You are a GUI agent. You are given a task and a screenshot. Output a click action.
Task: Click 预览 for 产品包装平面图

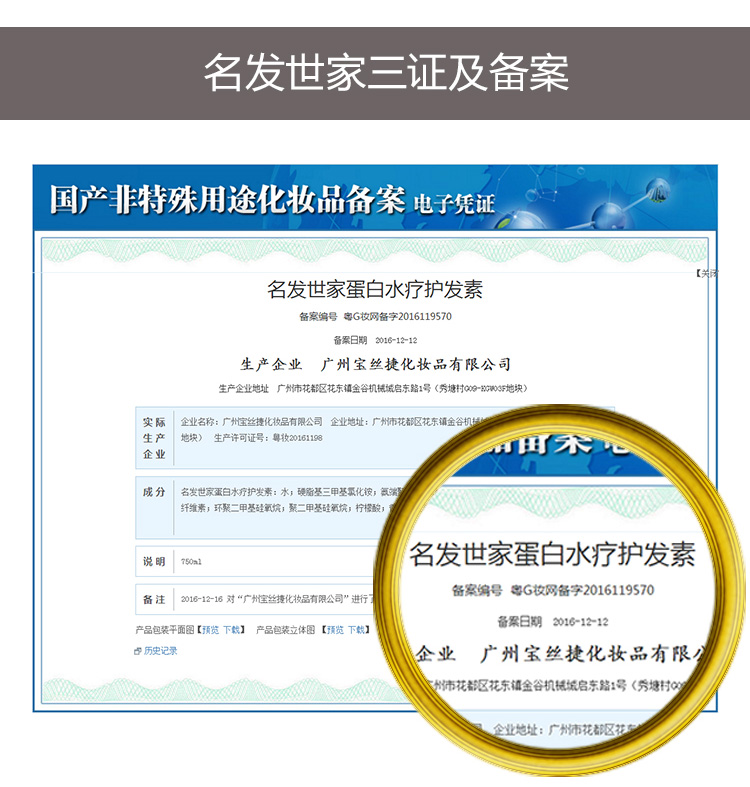pyautogui.click(x=211, y=630)
